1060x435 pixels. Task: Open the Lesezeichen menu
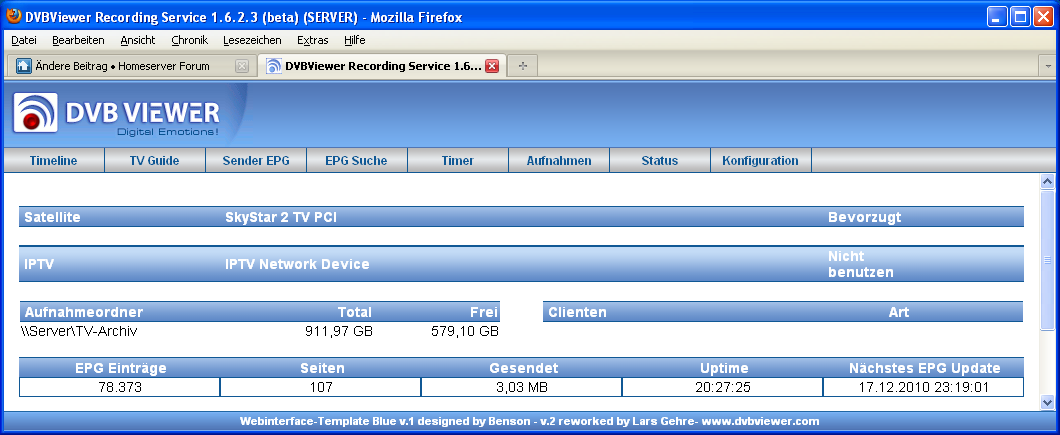coord(252,40)
